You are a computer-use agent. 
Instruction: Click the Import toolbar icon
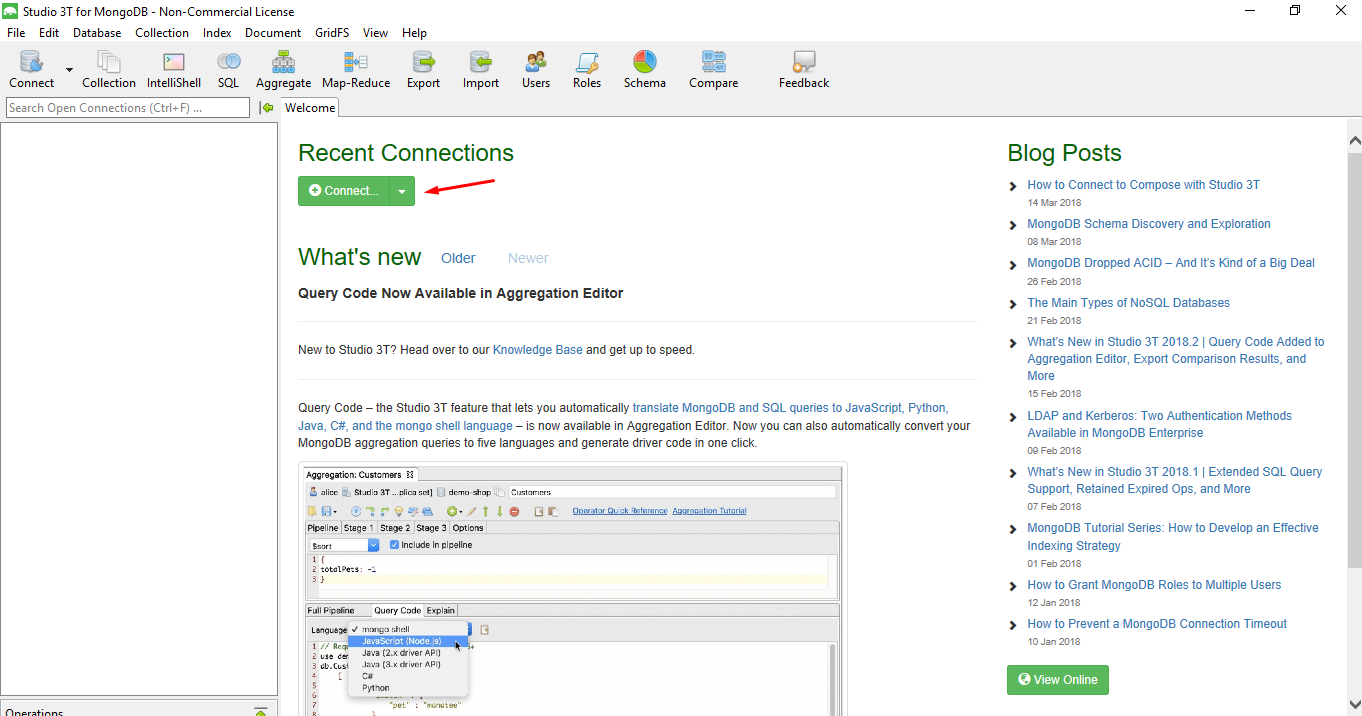[481, 69]
